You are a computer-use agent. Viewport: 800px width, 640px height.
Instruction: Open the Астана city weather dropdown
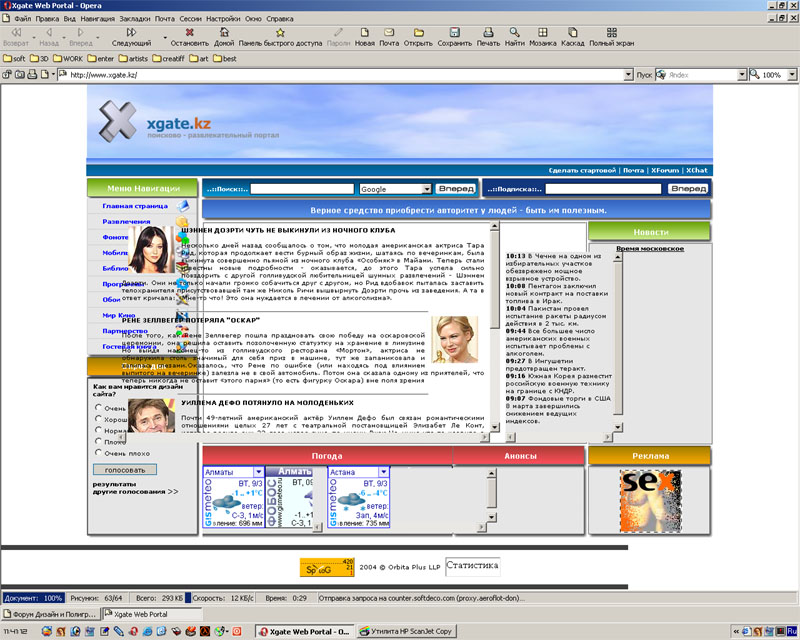tap(384, 472)
